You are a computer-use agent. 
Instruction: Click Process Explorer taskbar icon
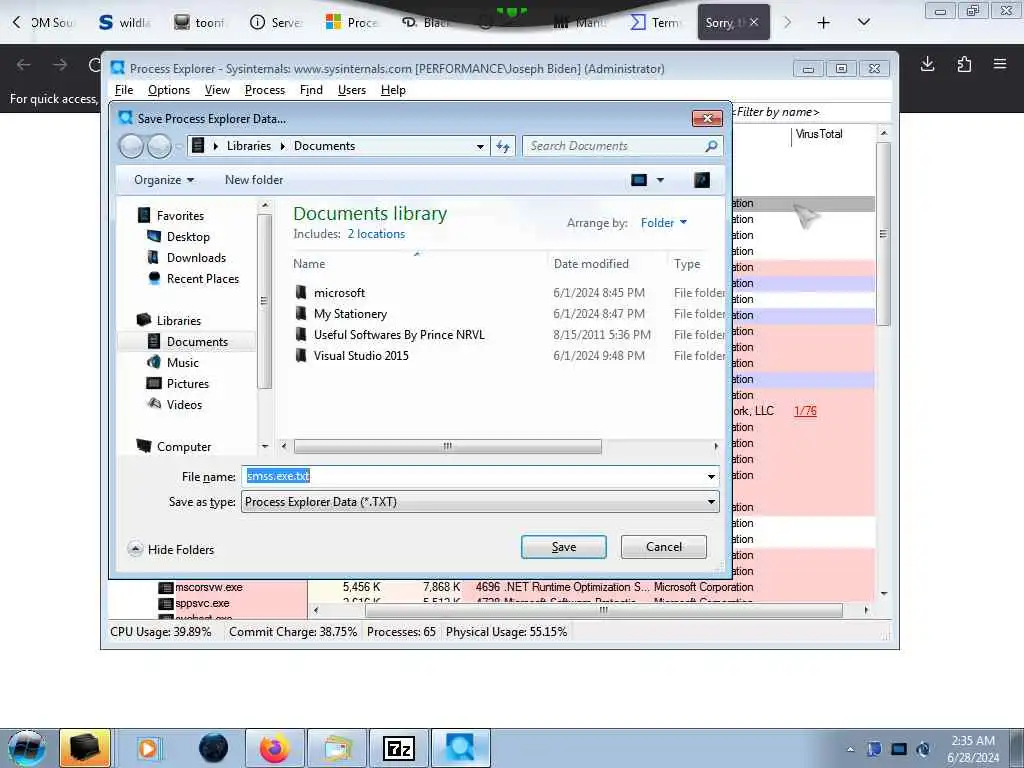coord(460,748)
